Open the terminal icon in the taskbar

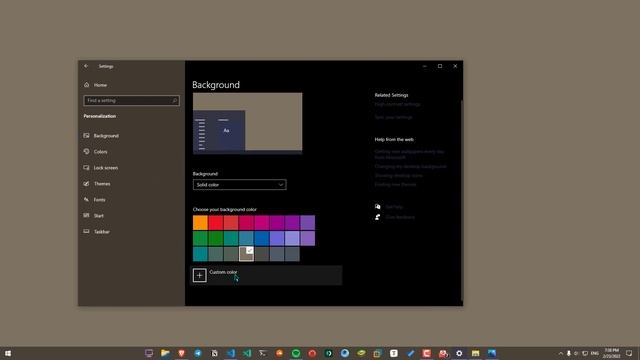tap(263, 353)
